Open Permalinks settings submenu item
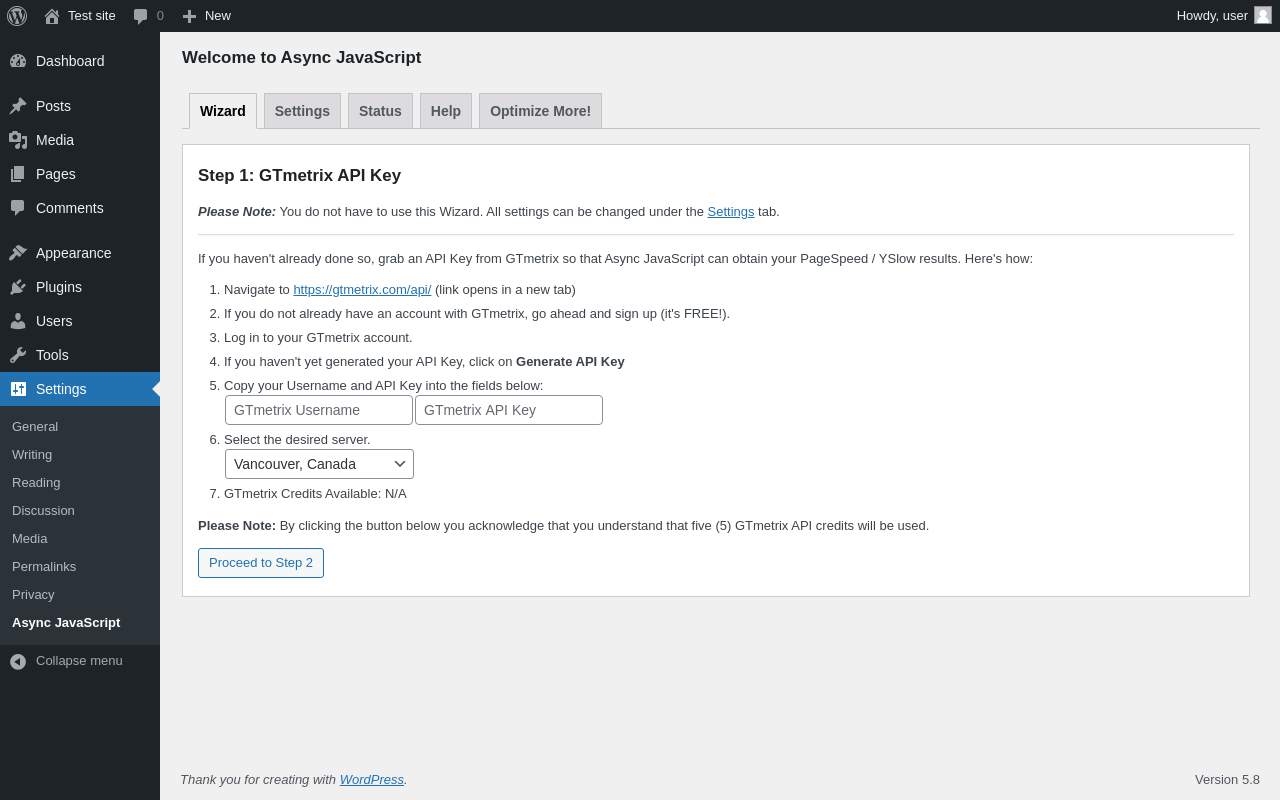 (44, 567)
